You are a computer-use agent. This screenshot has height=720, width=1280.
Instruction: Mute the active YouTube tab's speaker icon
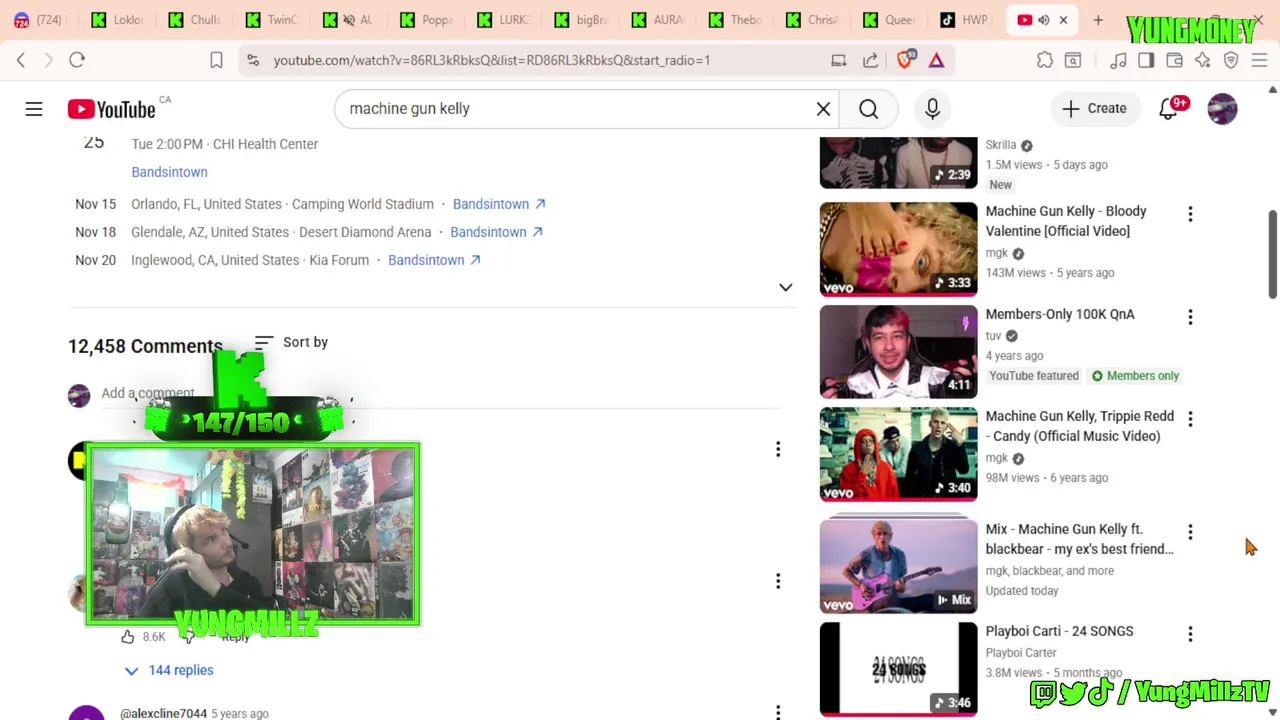click(1043, 20)
